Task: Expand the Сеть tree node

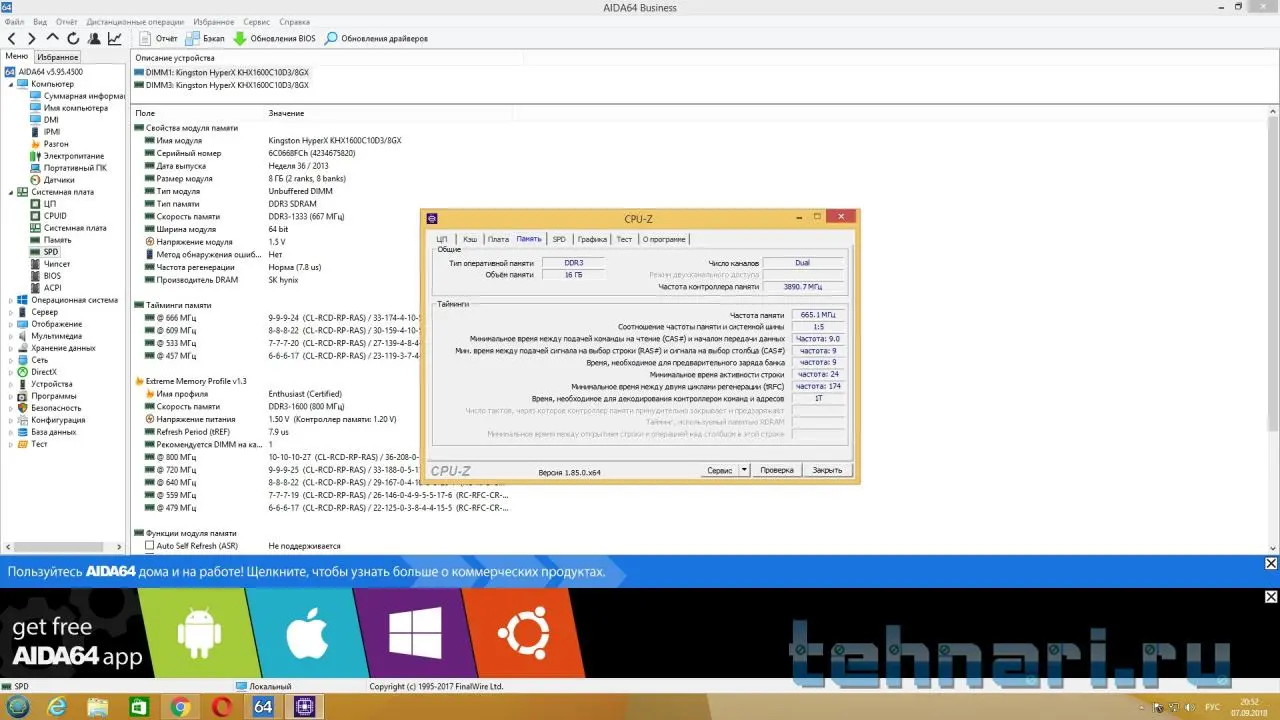Action: (11, 360)
